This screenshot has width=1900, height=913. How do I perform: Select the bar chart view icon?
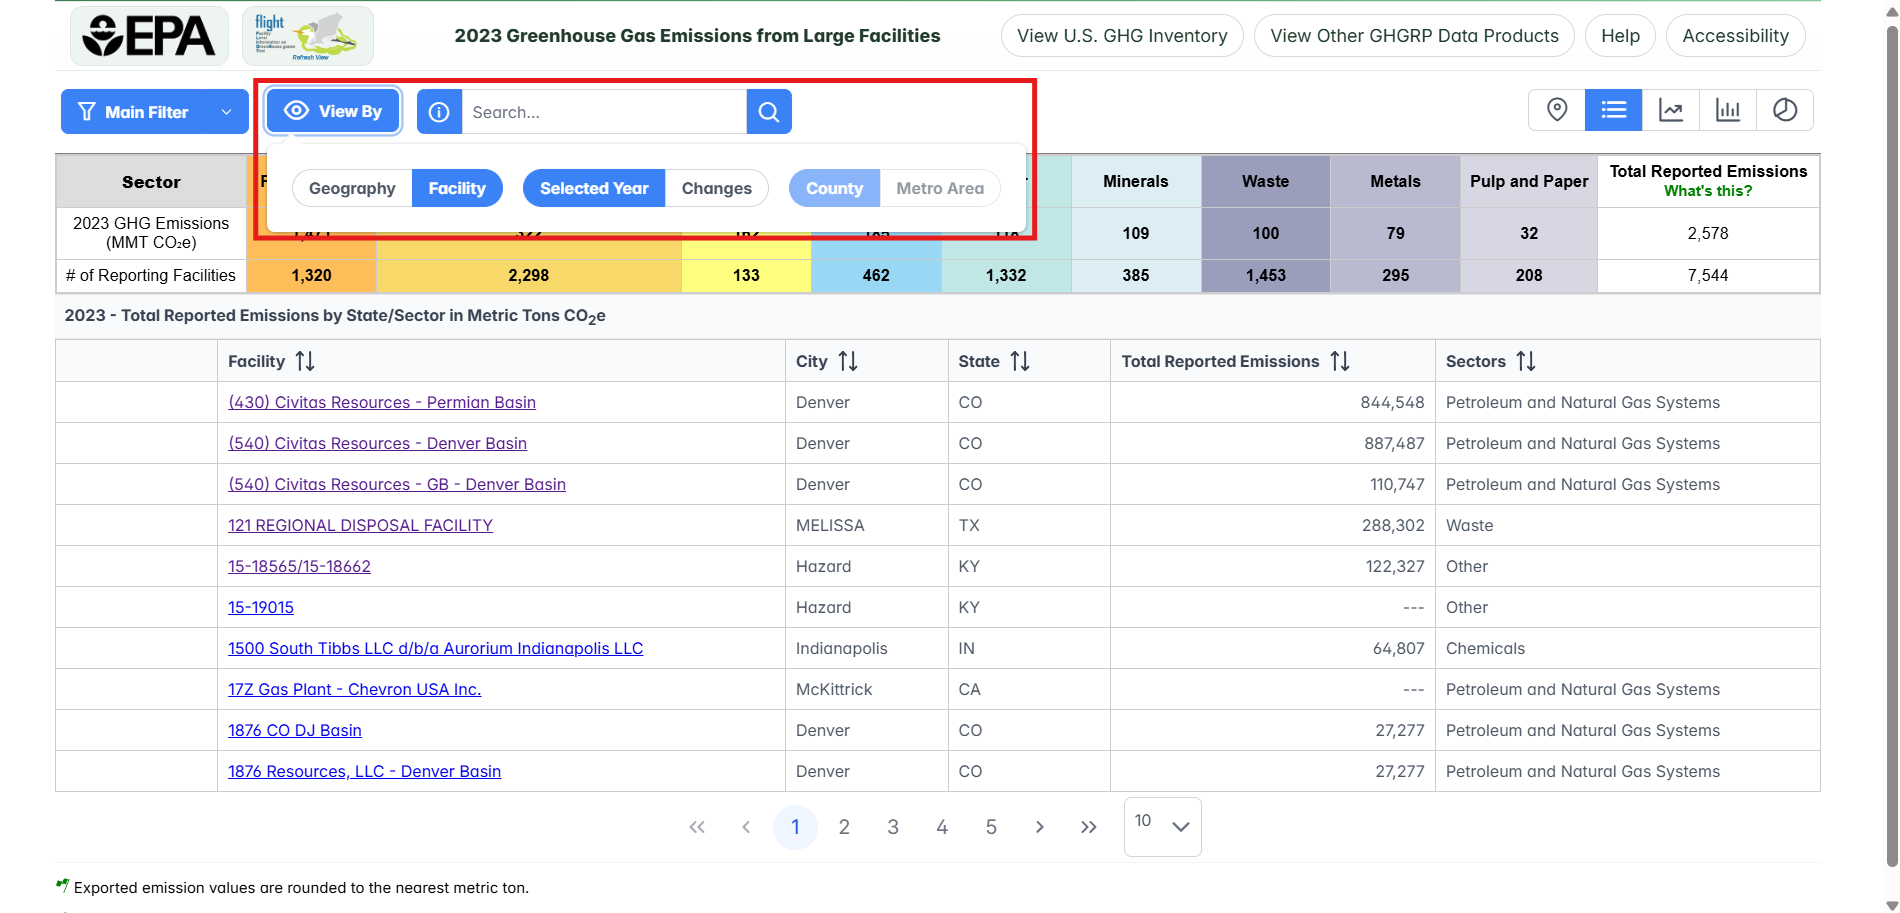pyautogui.click(x=1728, y=110)
